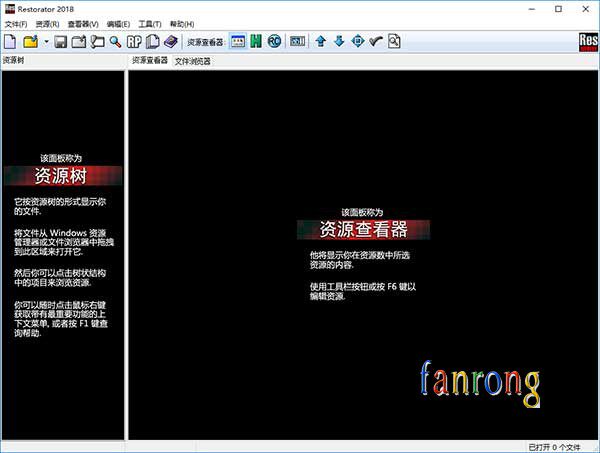The height and width of the screenshot is (453, 600).
Task: Move resource down with blue down arrow
Action: pyautogui.click(x=339, y=41)
